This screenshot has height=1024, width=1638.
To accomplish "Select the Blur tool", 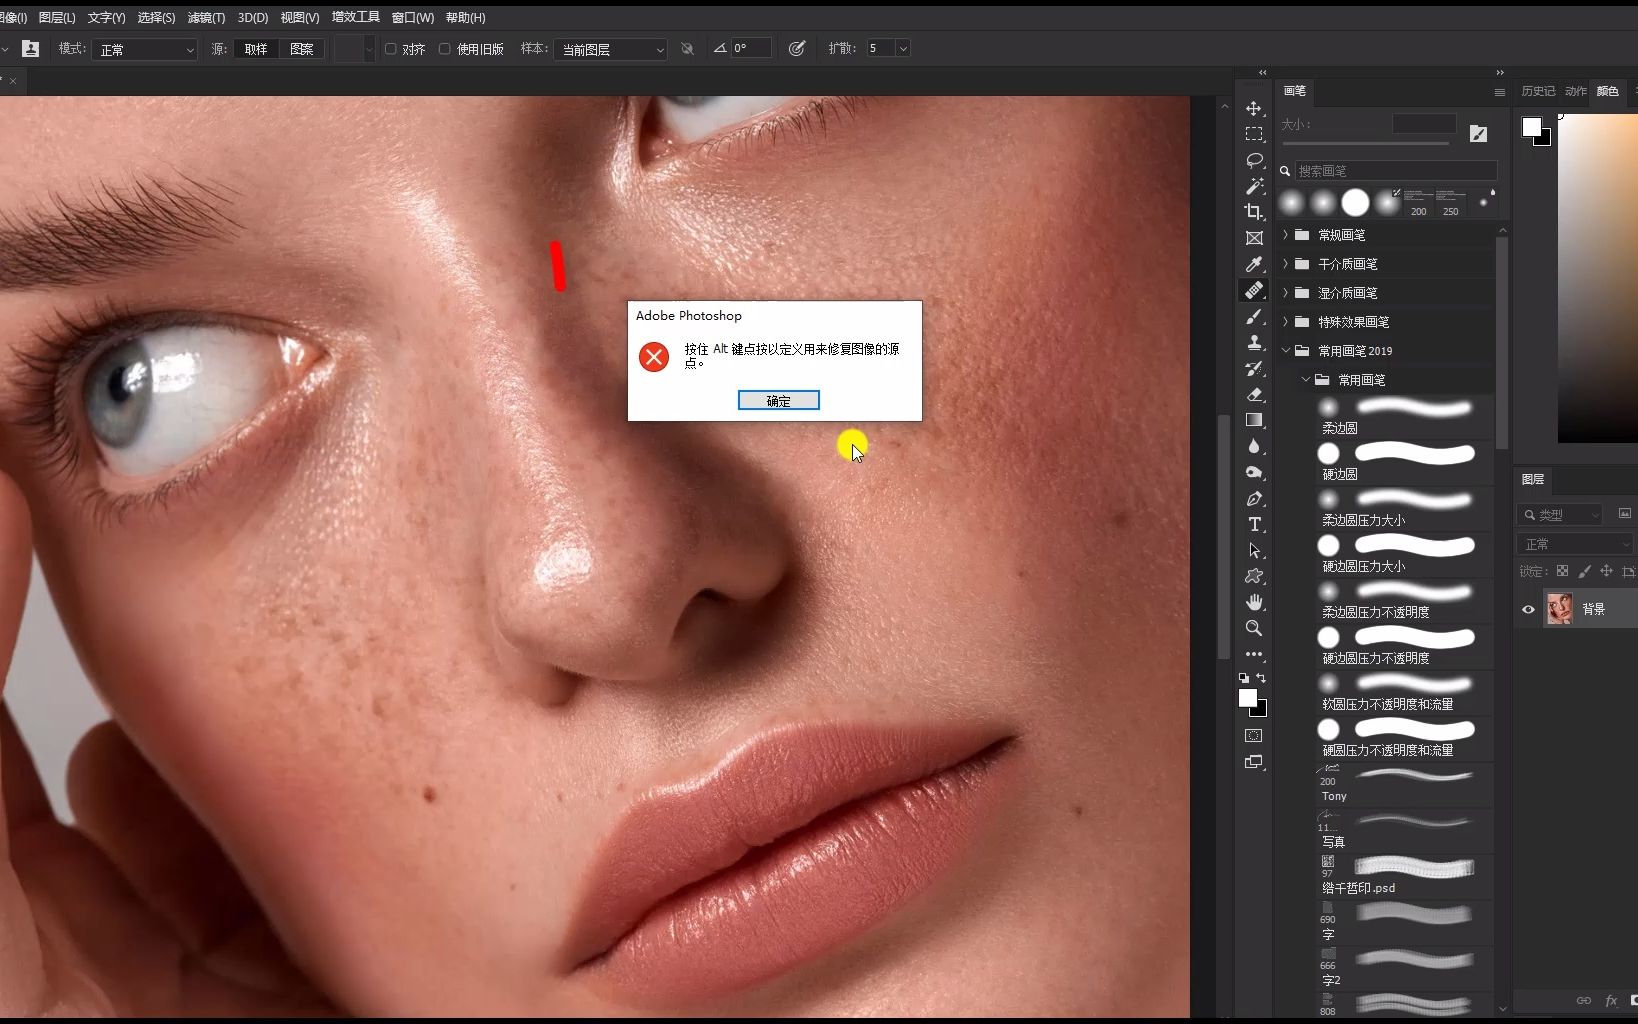I will (x=1254, y=446).
